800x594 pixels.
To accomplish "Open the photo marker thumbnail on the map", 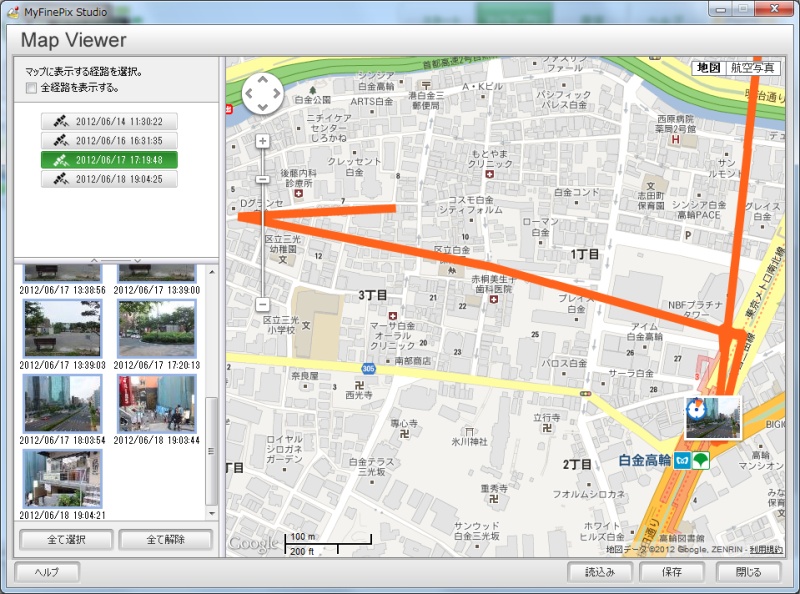I will pos(712,420).
